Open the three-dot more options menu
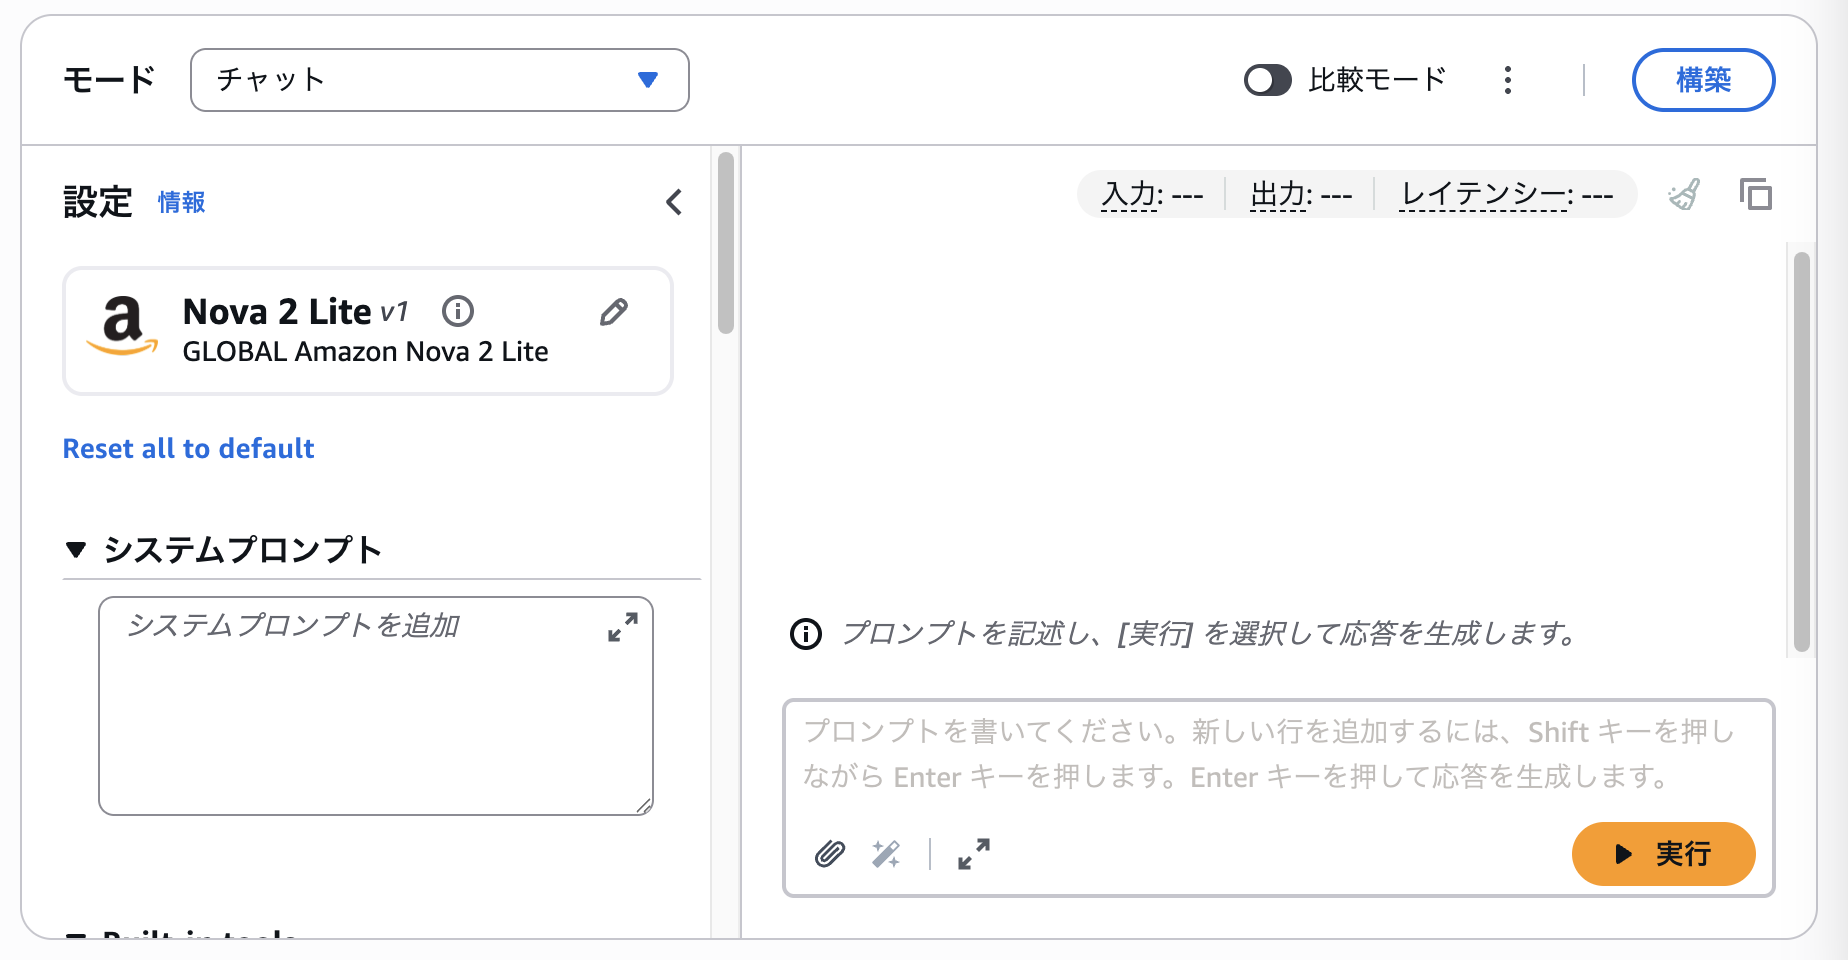 1508,80
